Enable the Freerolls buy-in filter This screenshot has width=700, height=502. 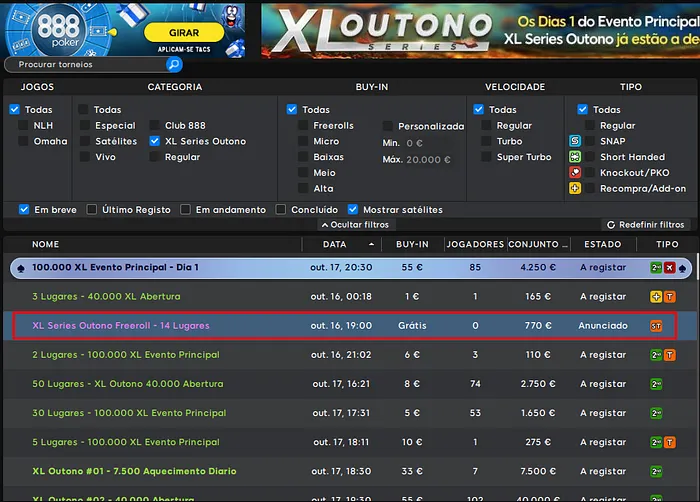[x=303, y=126]
